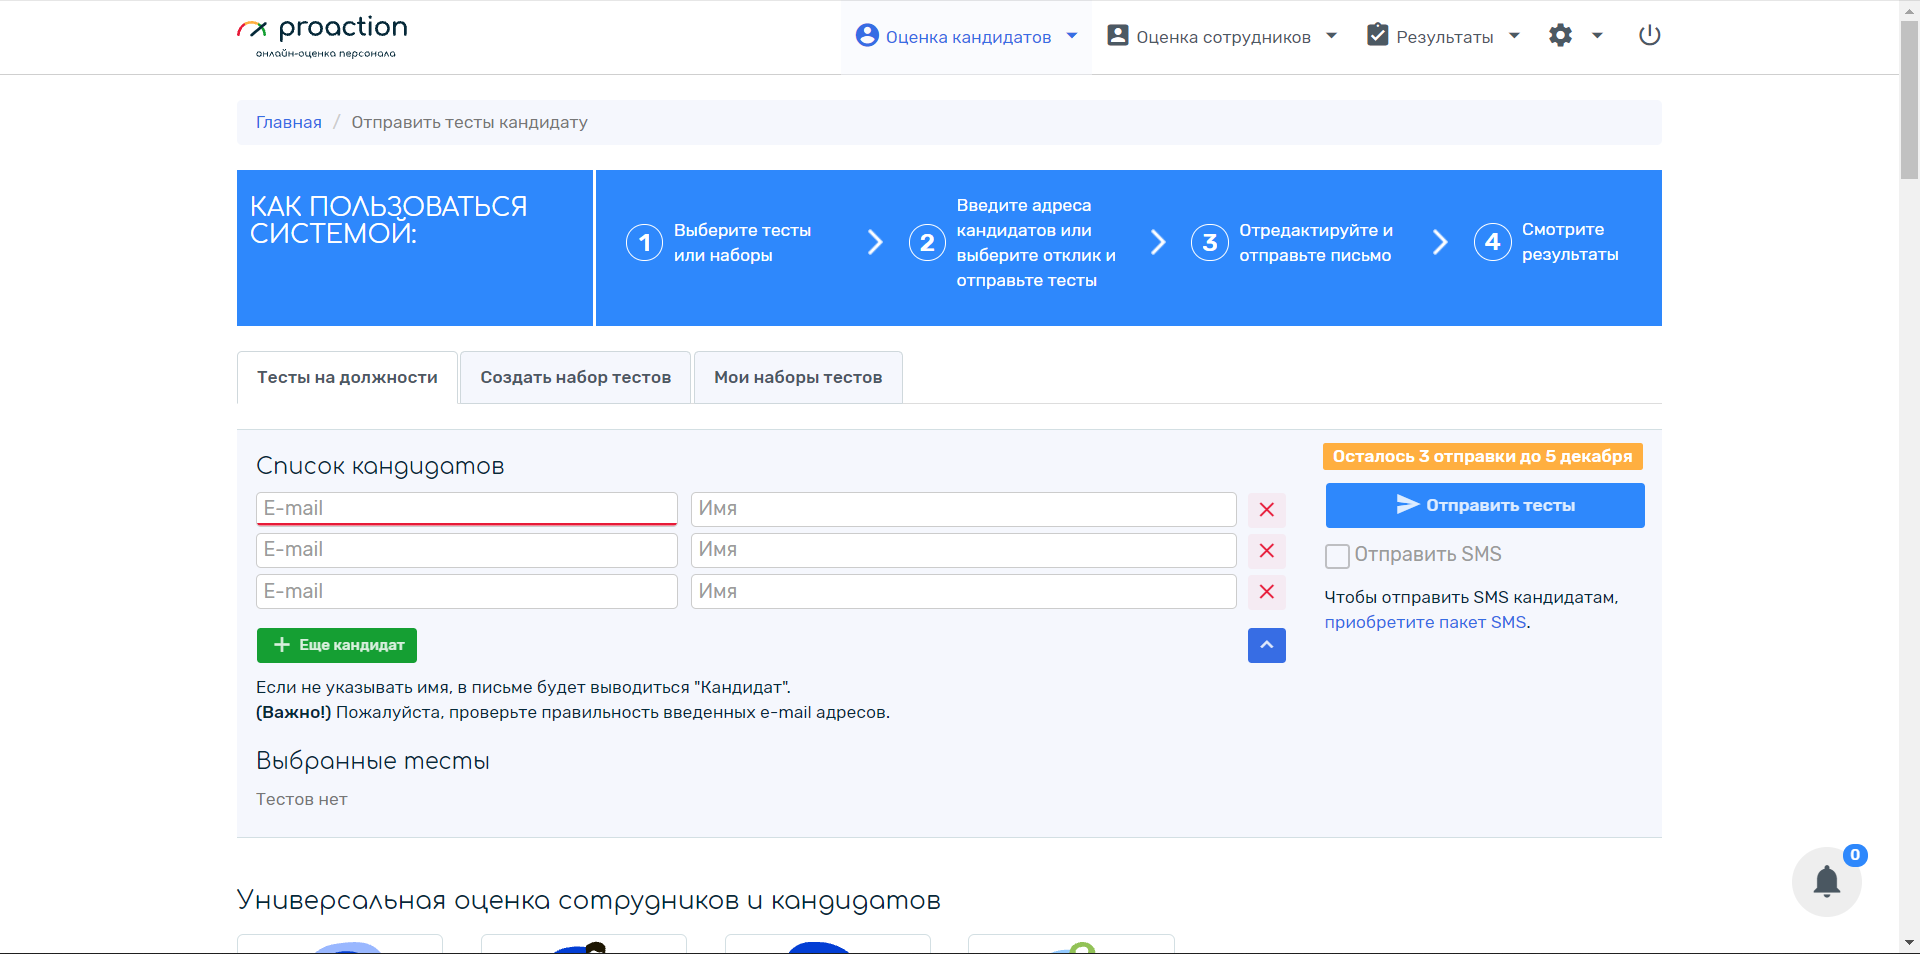Click the Универсальная оценка сотрудников heading

(x=589, y=901)
